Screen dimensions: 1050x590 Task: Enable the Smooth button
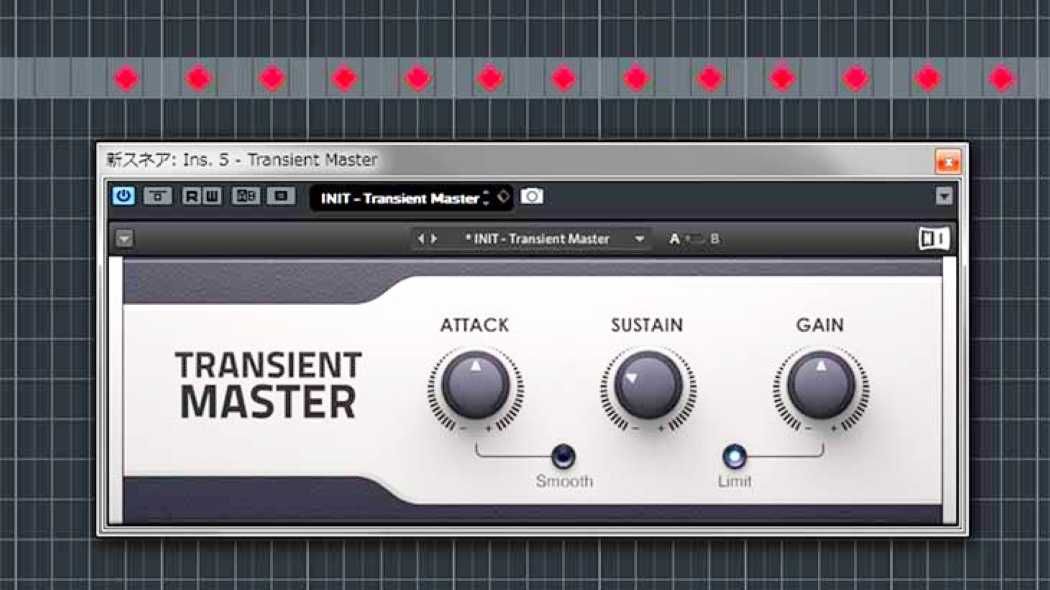563,456
